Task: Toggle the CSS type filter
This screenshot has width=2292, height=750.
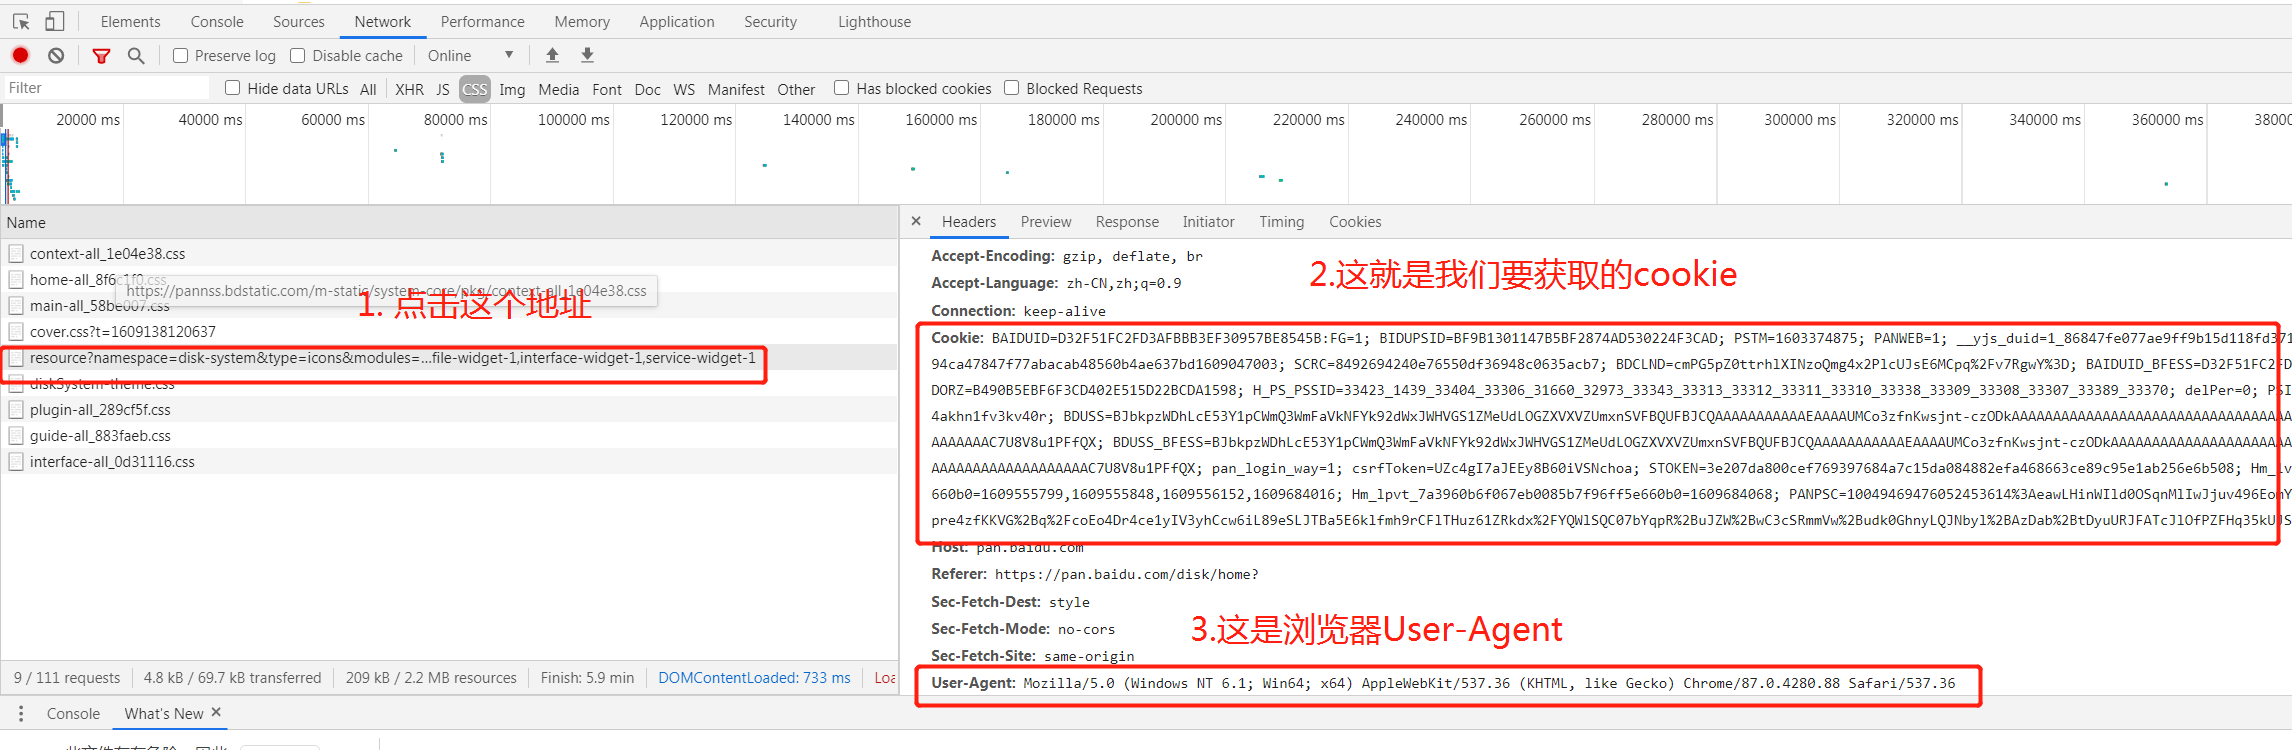Action: 475,89
